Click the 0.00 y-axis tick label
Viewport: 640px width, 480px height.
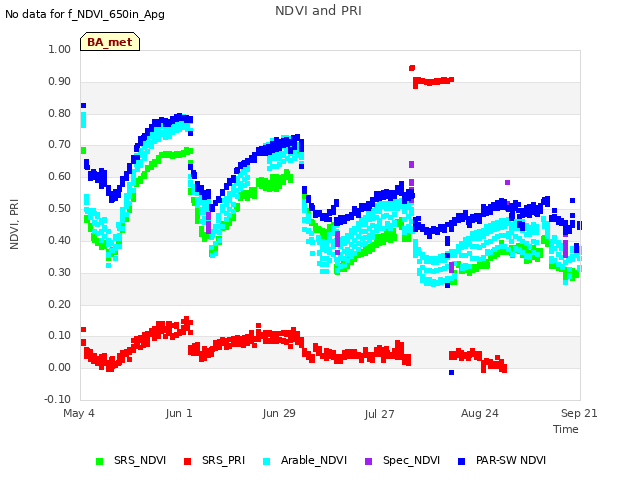tap(60, 367)
